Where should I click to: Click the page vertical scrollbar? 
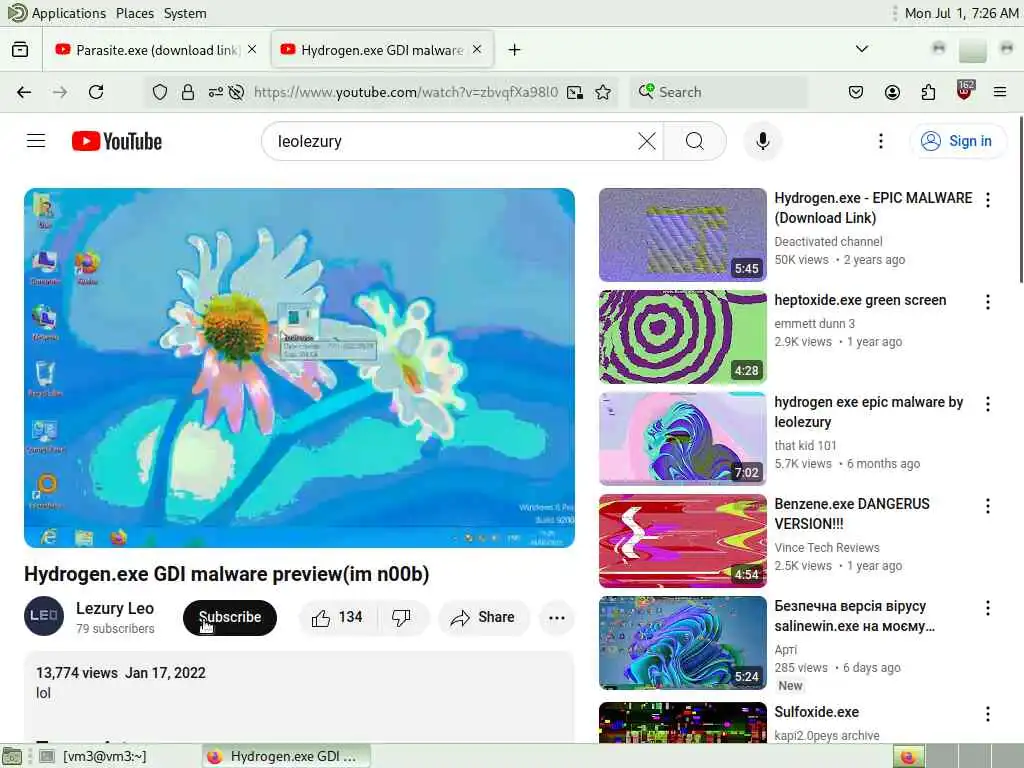1020,200
